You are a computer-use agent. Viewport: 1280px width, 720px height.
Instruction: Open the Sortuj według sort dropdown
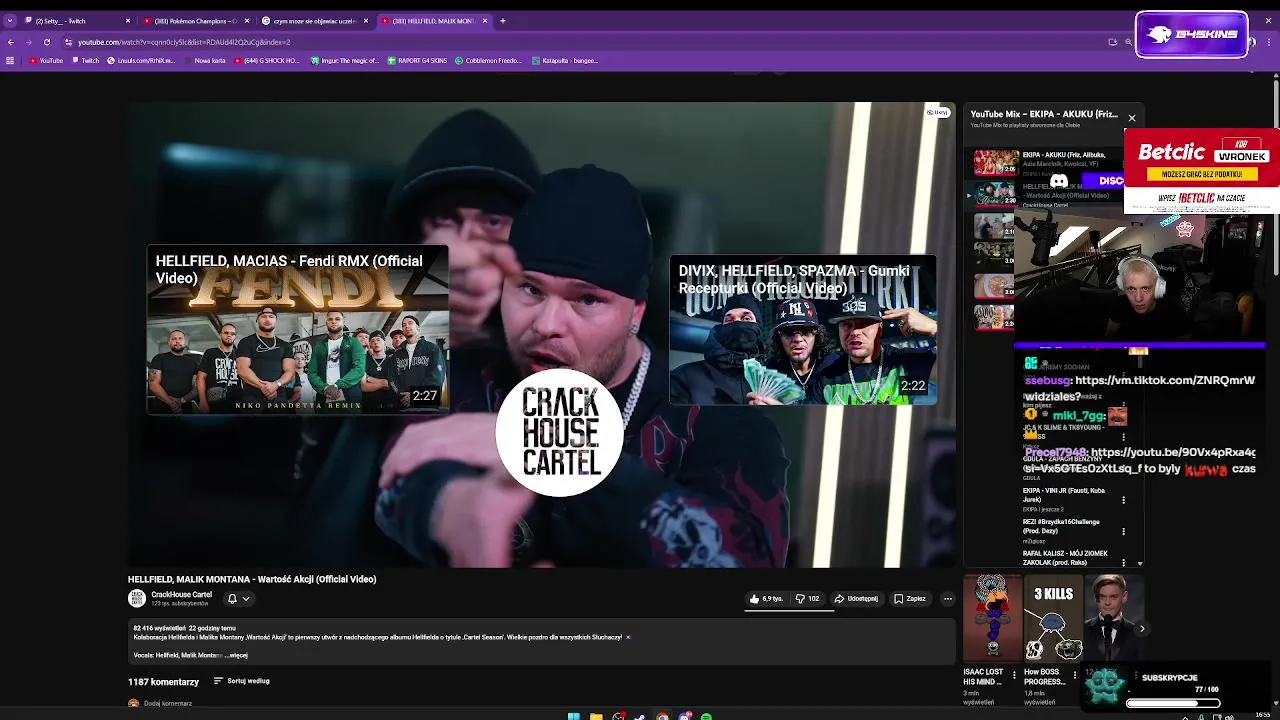click(x=241, y=681)
